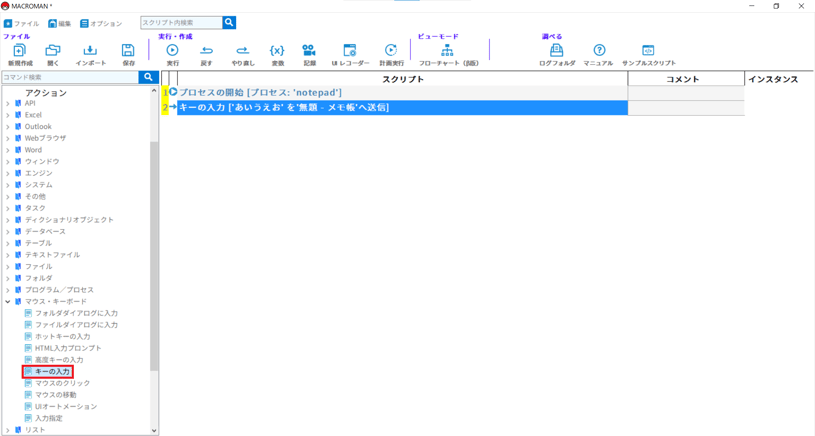Viewport: 815px width, 436px height.
Task: Expand the エンジン category
Action: point(7,173)
